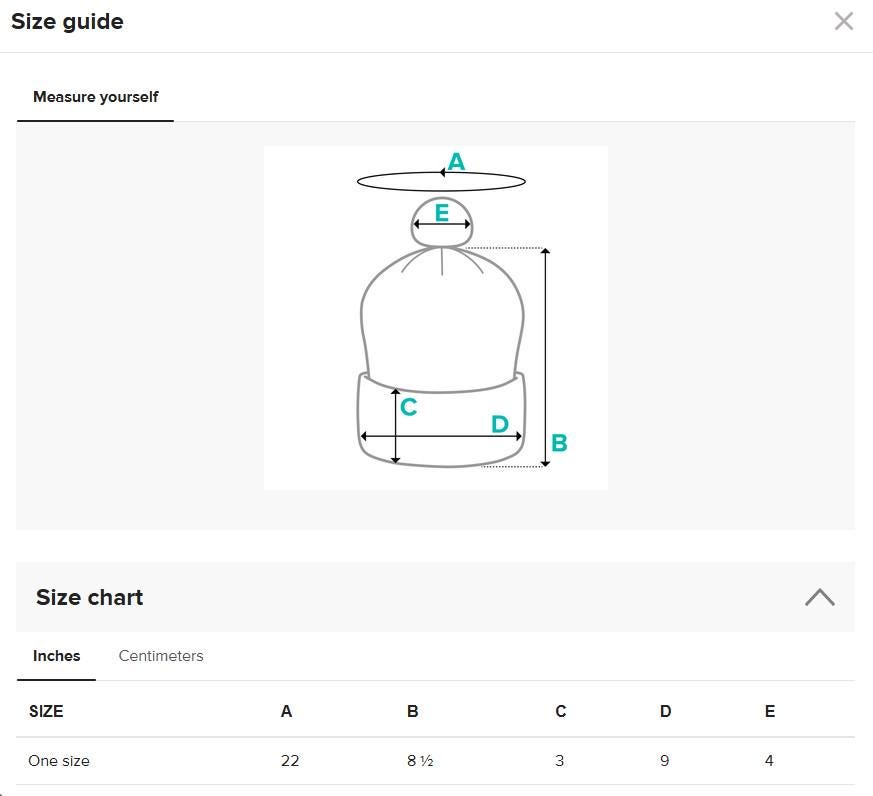The height and width of the screenshot is (796, 873).
Task: Click the One size row label
Action: 59,761
